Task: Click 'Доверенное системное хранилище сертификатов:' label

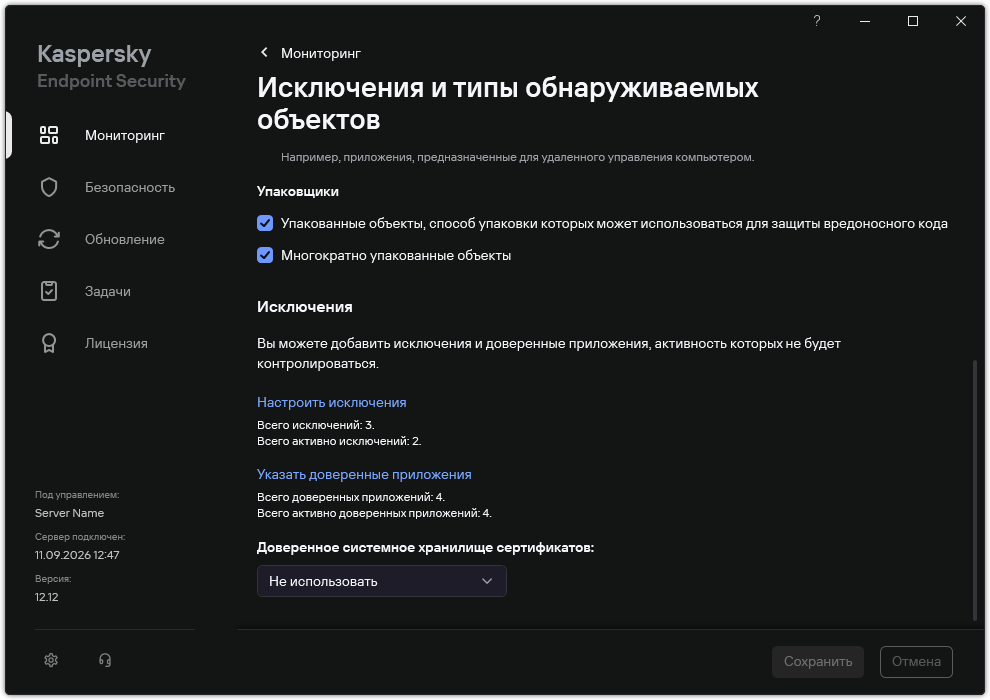Action: coord(426,547)
